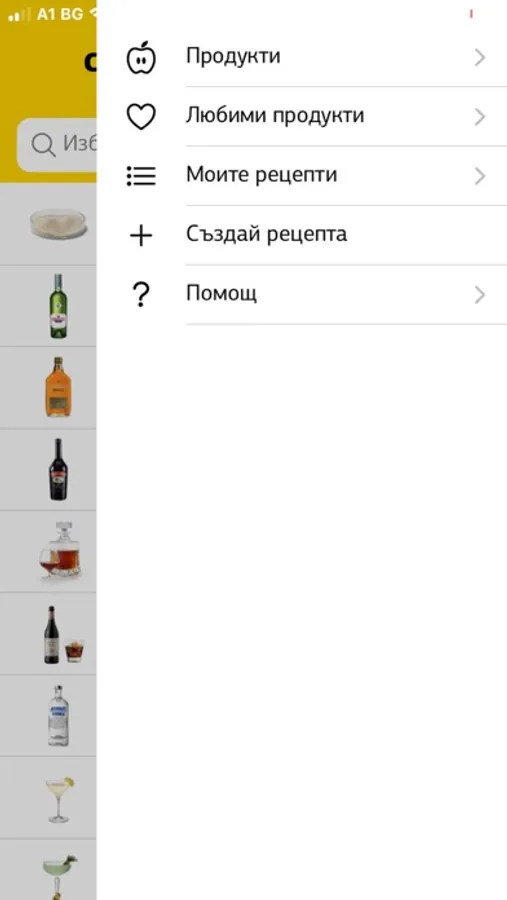Tap the magnifier search icon
Screen dimensions: 507x900
44,145
